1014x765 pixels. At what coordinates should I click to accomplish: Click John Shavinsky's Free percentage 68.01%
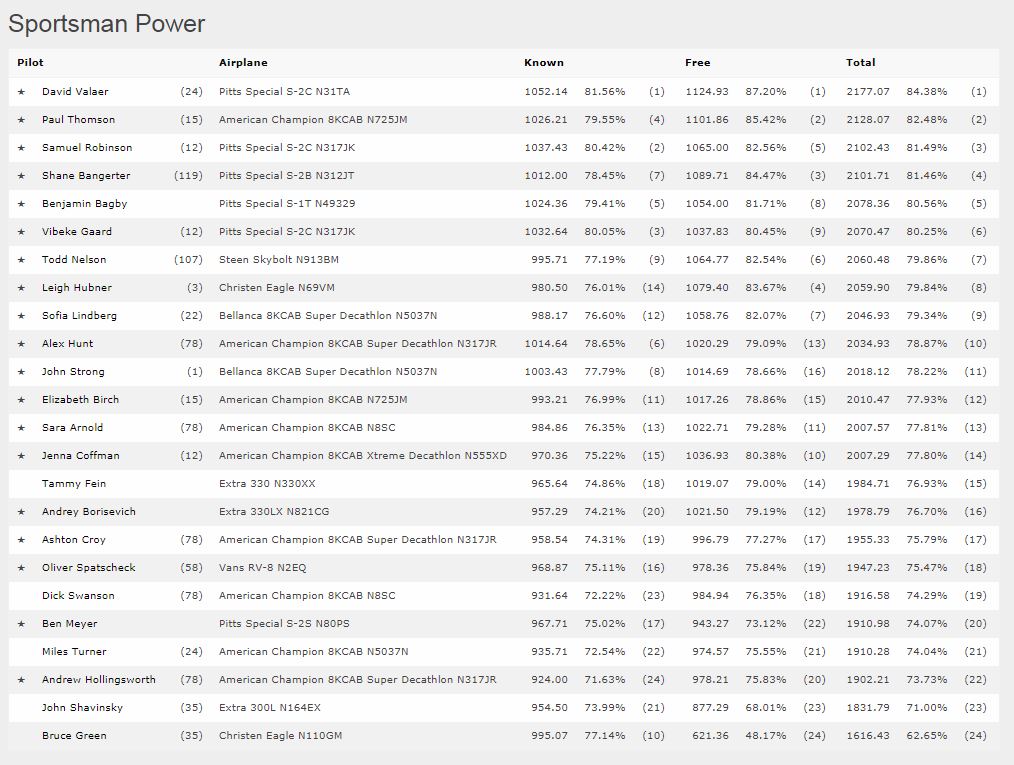(x=766, y=707)
